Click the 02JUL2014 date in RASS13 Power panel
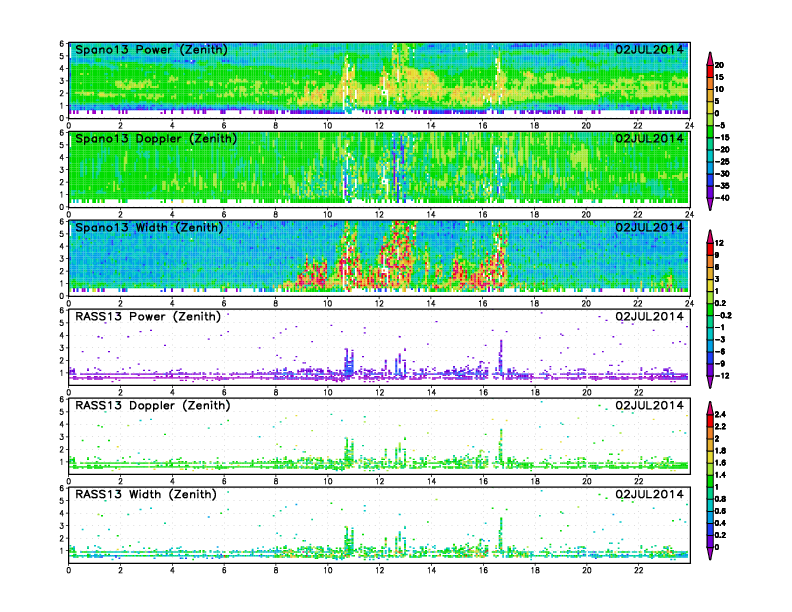 (649, 317)
